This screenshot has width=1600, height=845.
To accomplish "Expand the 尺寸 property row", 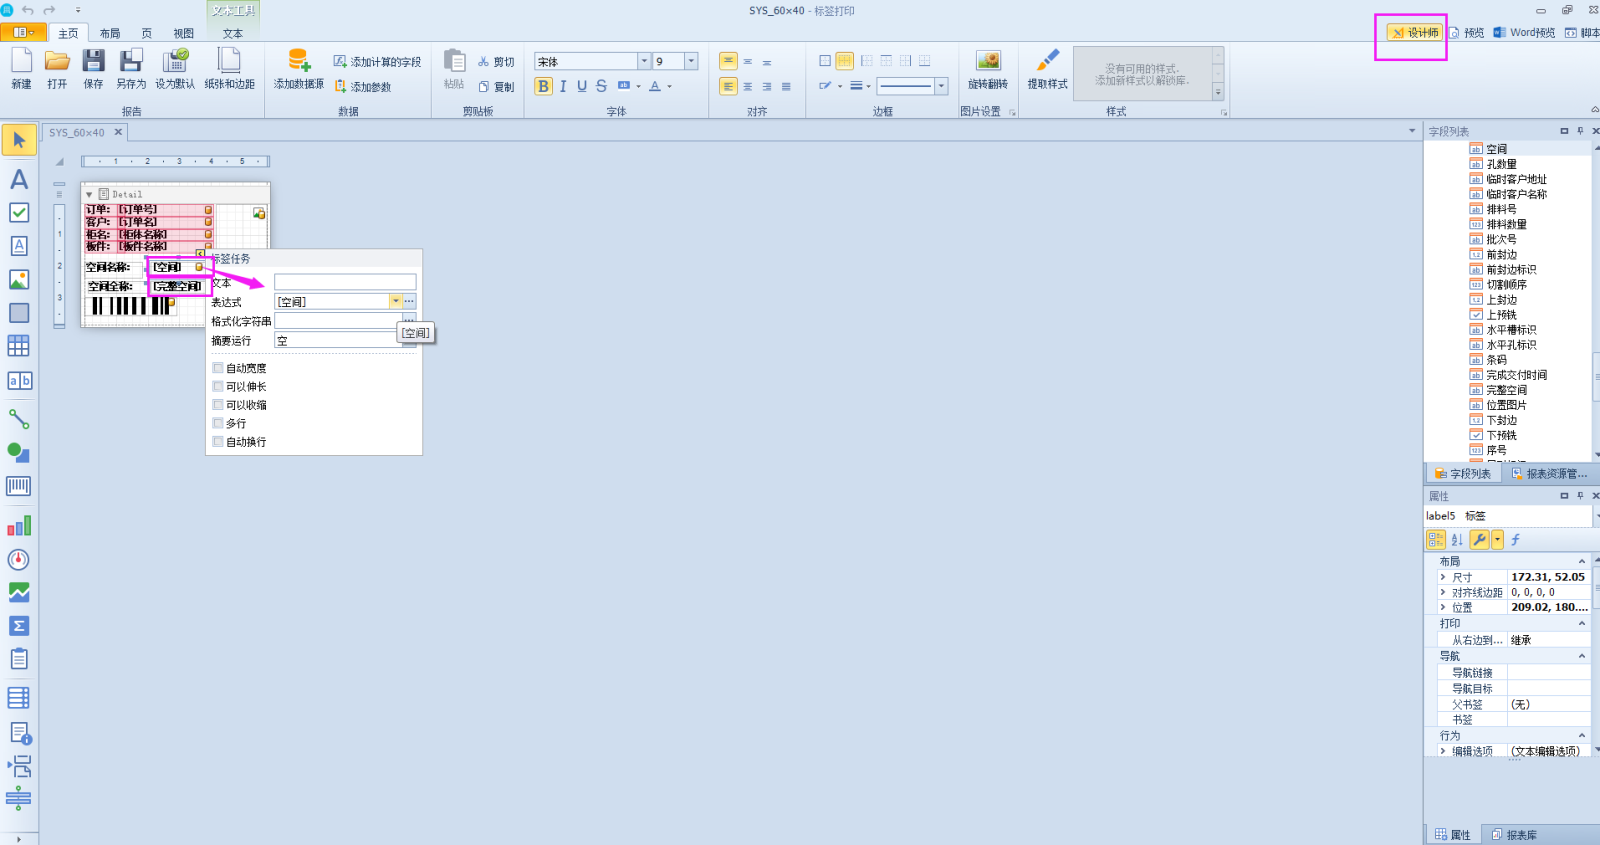I will [x=1443, y=577].
